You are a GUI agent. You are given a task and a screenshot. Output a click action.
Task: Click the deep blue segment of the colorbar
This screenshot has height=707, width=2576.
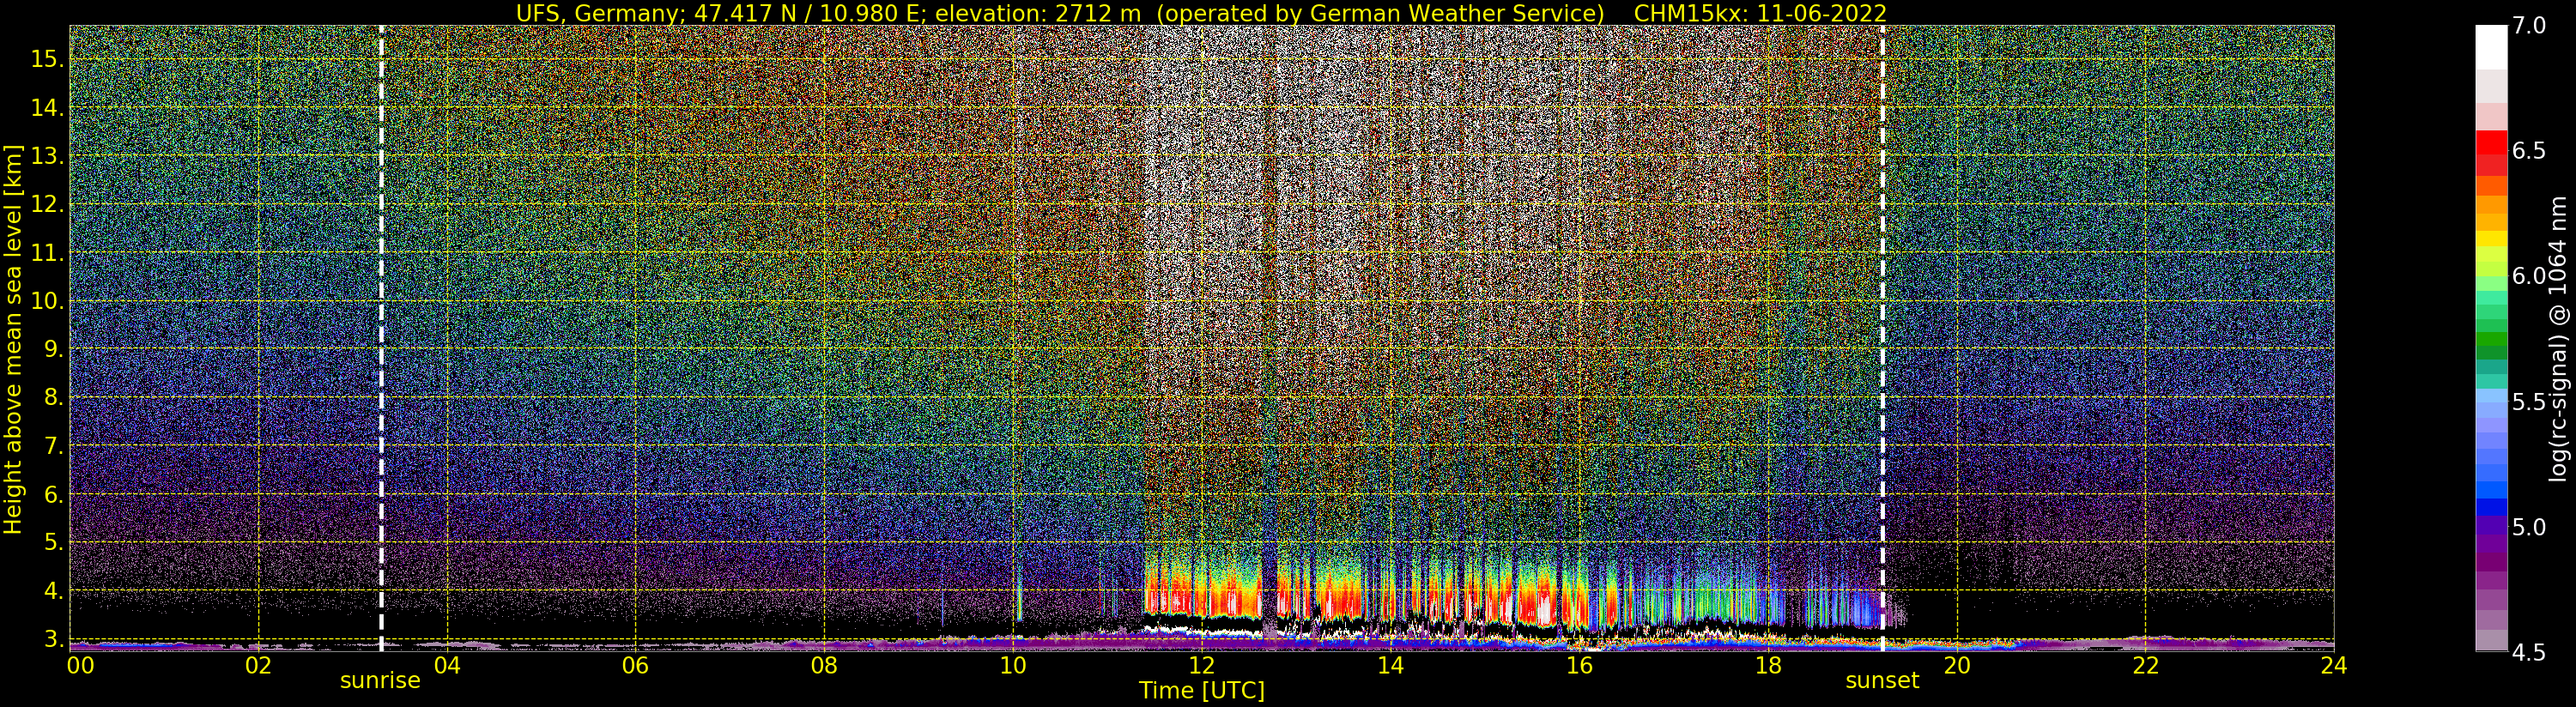coord(2491,506)
